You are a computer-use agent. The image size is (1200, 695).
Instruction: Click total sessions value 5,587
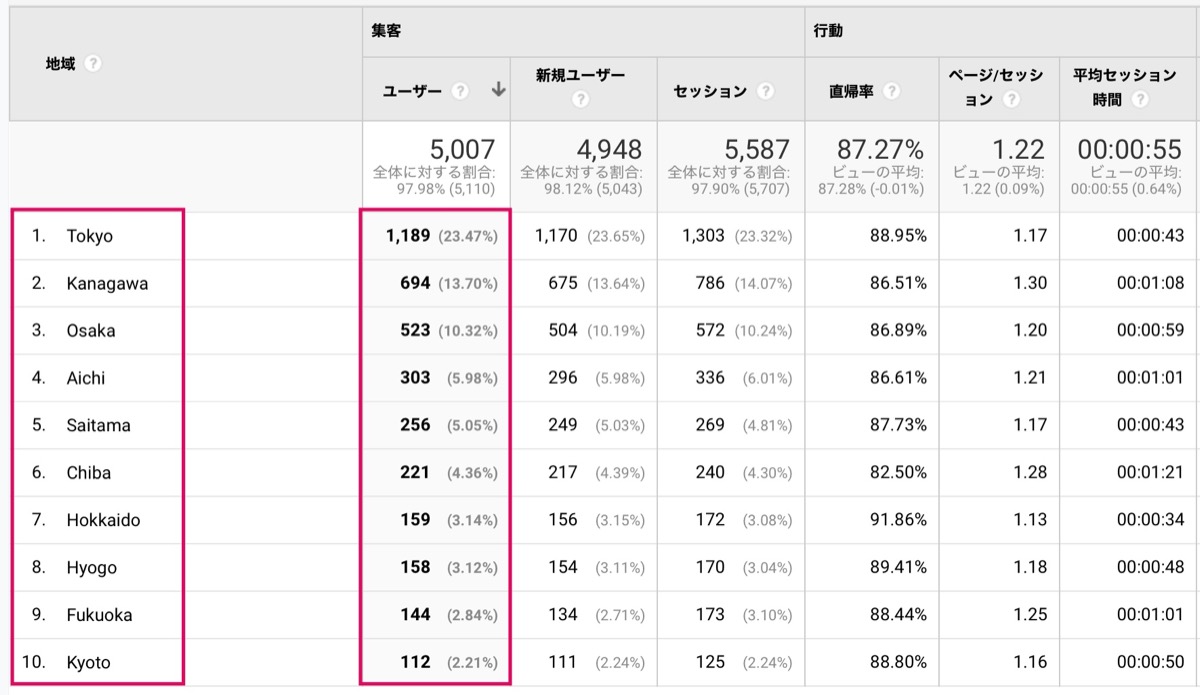757,150
